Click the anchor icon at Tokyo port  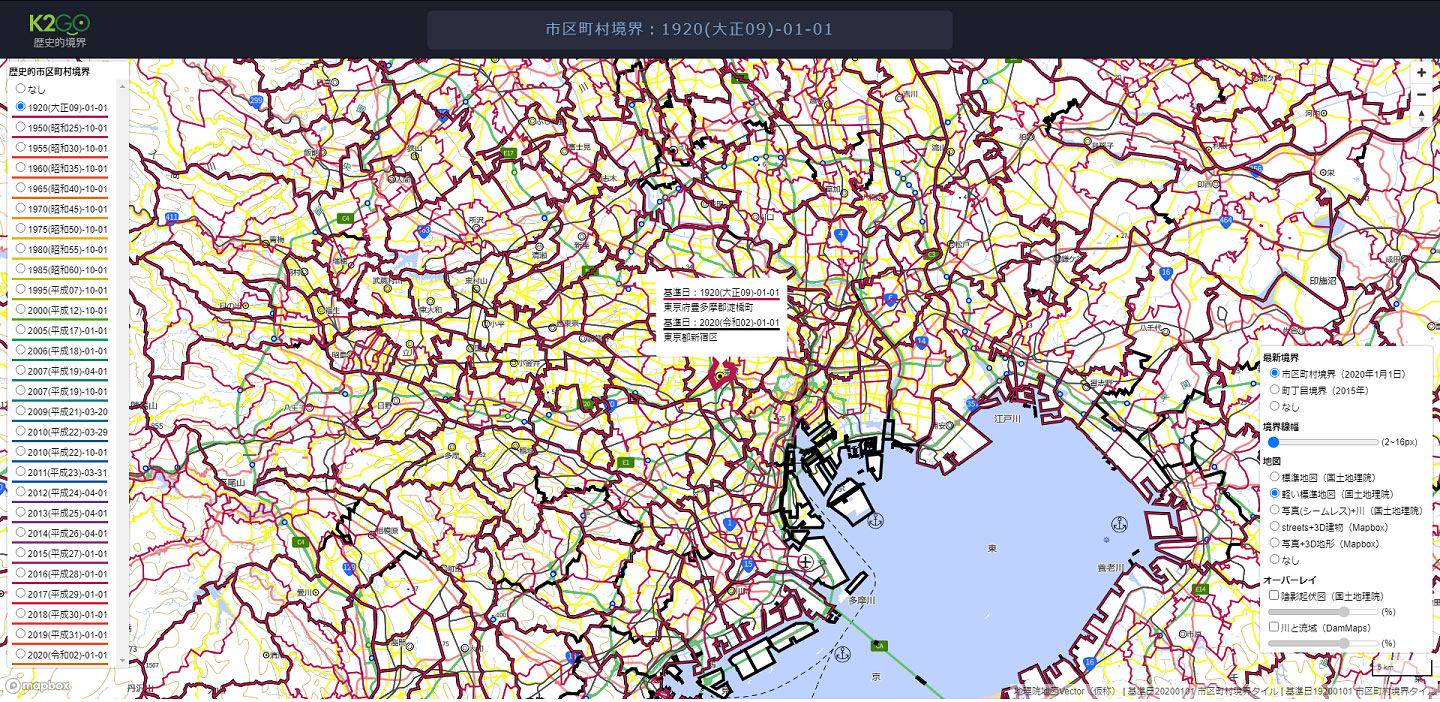point(876,520)
